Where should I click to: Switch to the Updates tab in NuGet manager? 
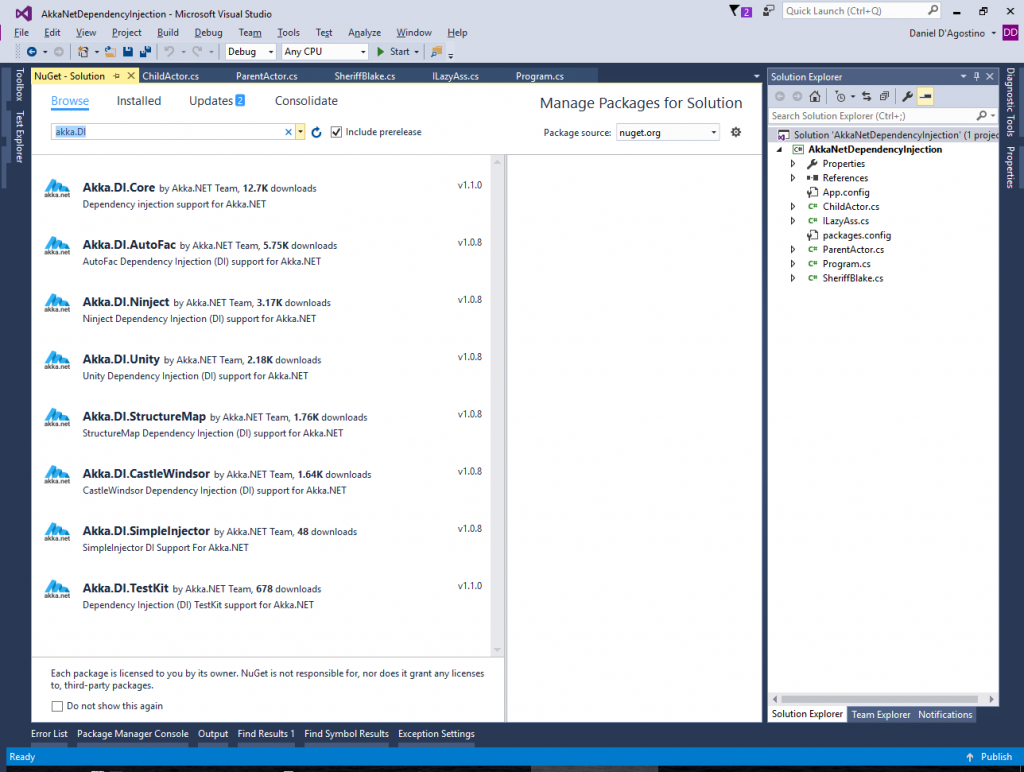212,100
